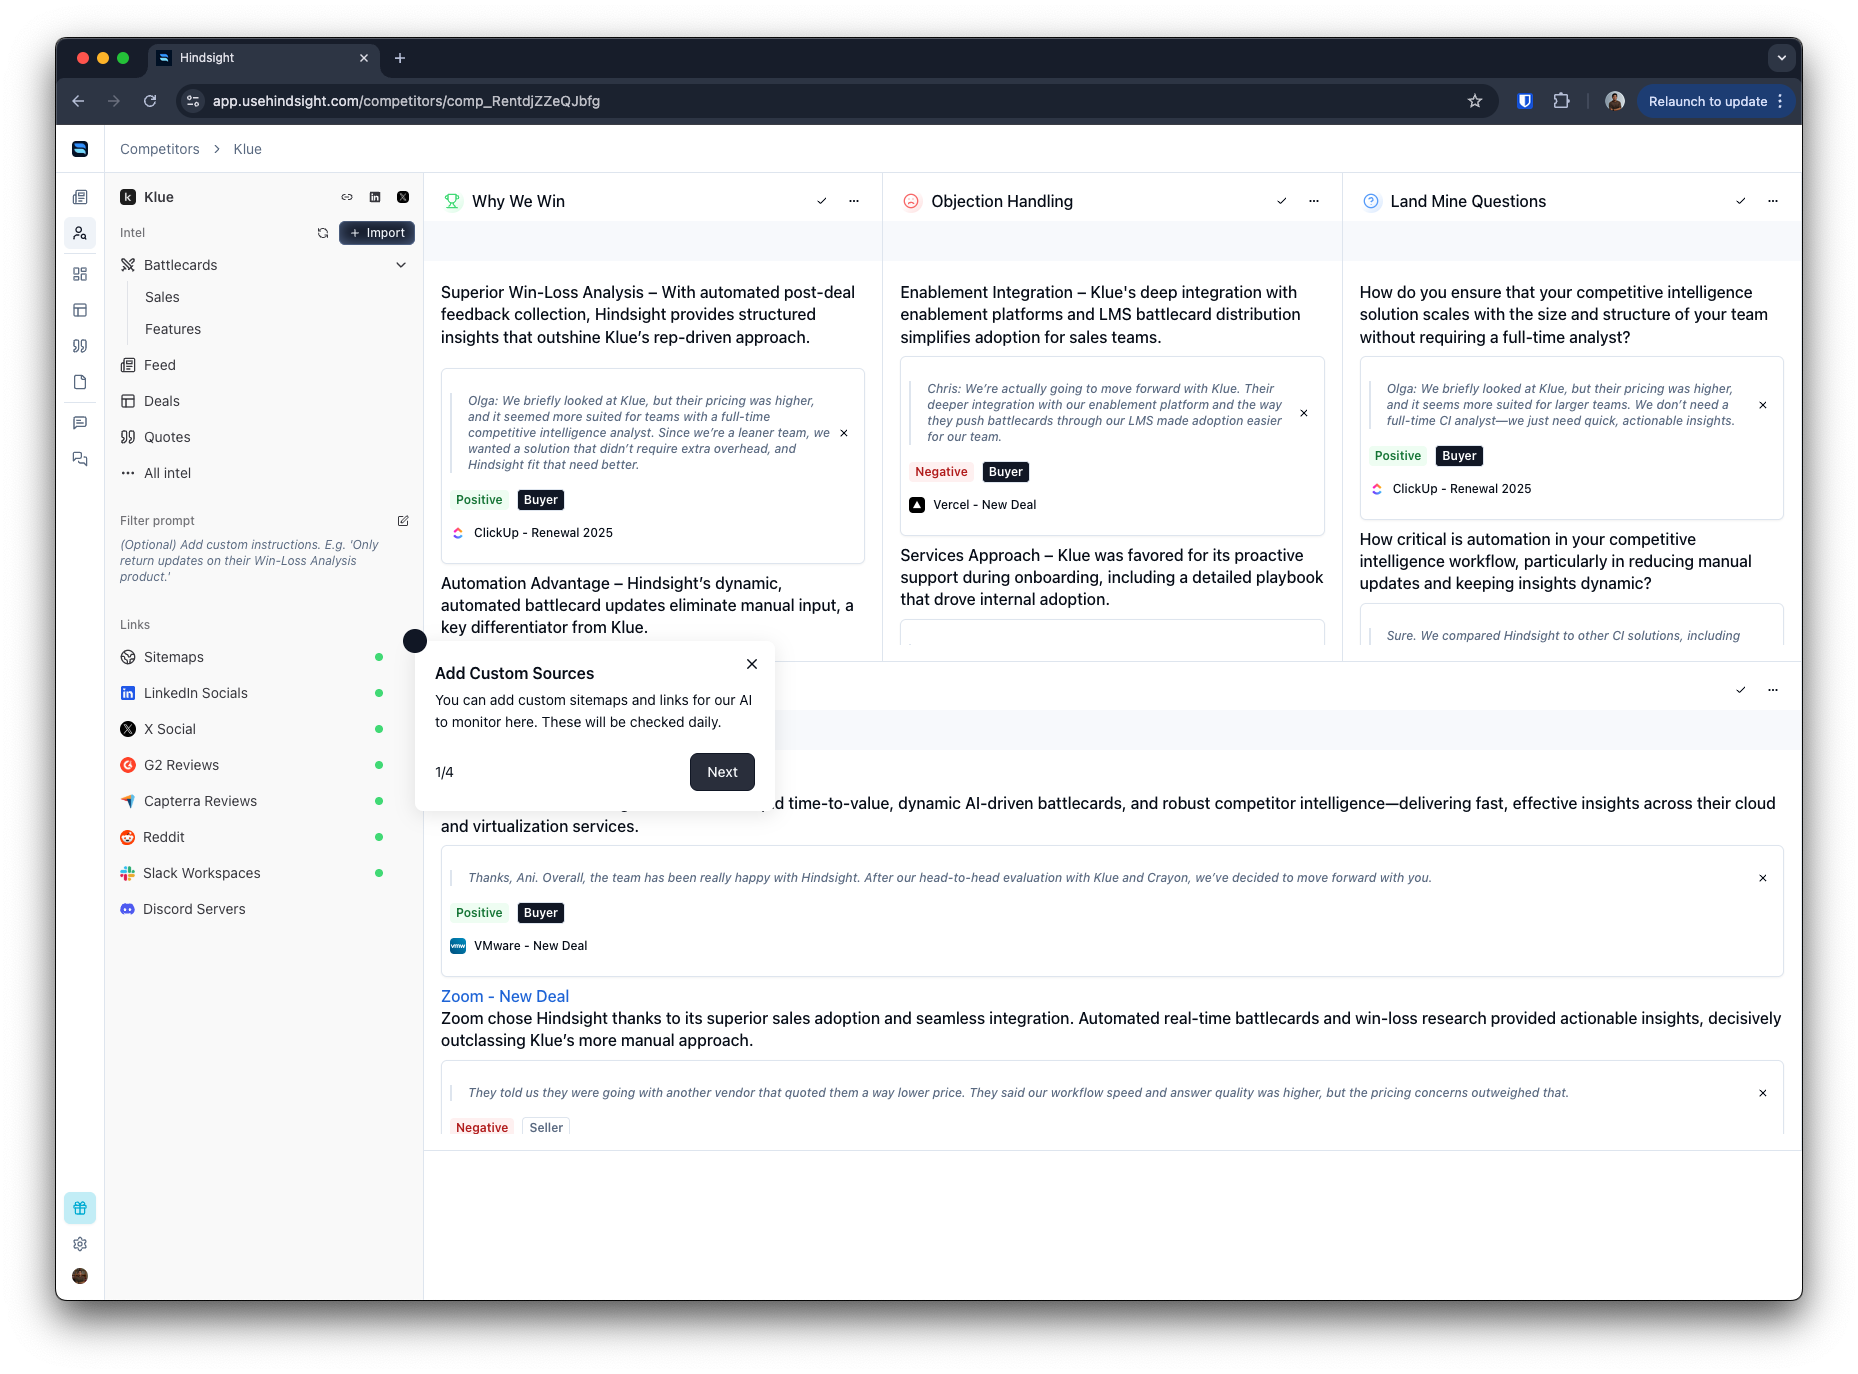Go to Competitors breadcrumb
The image size is (1858, 1374).
tap(160, 149)
